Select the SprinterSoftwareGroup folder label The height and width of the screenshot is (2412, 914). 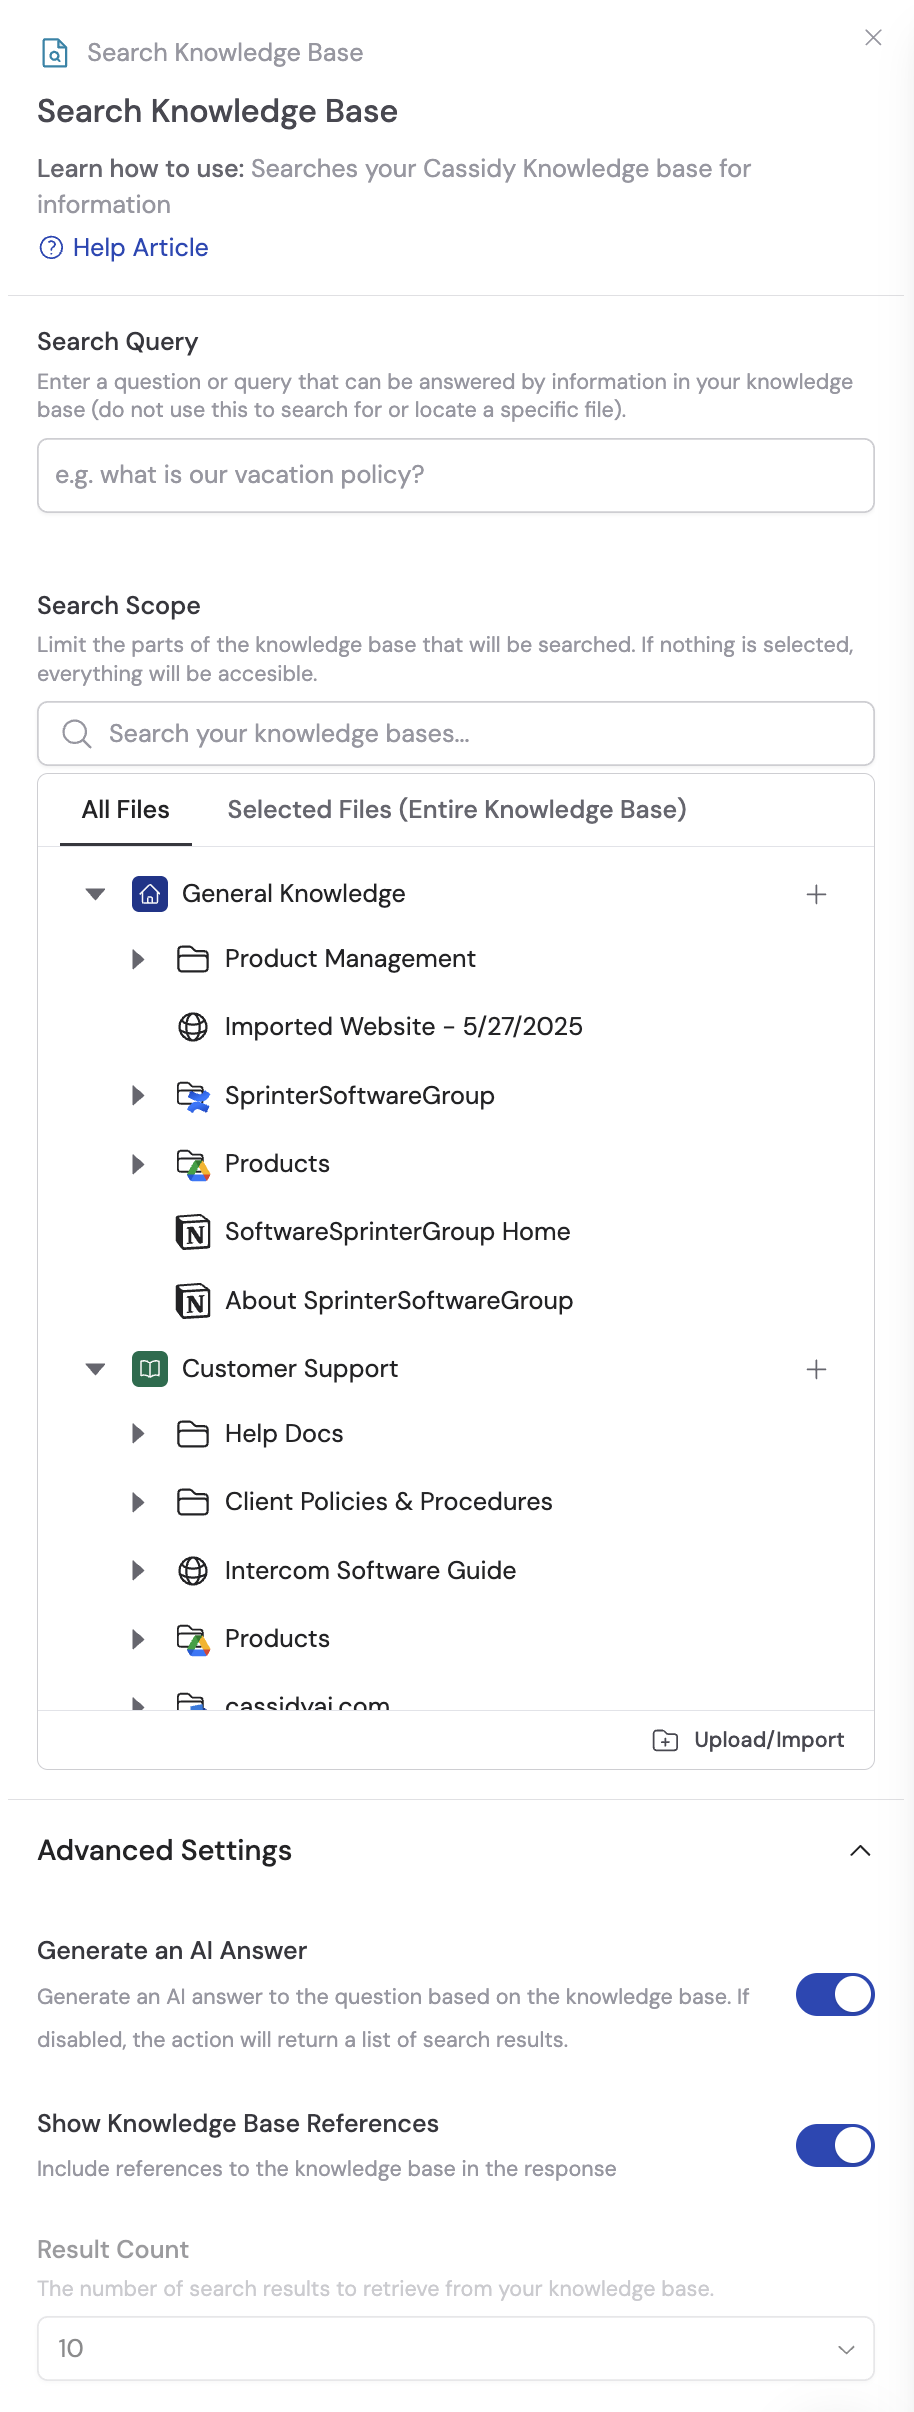pos(360,1096)
